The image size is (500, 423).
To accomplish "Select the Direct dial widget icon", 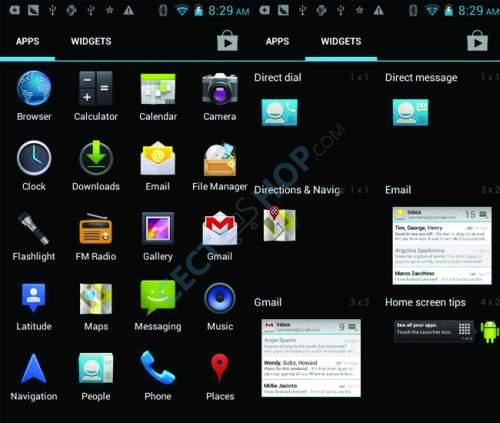I will (x=280, y=112).
